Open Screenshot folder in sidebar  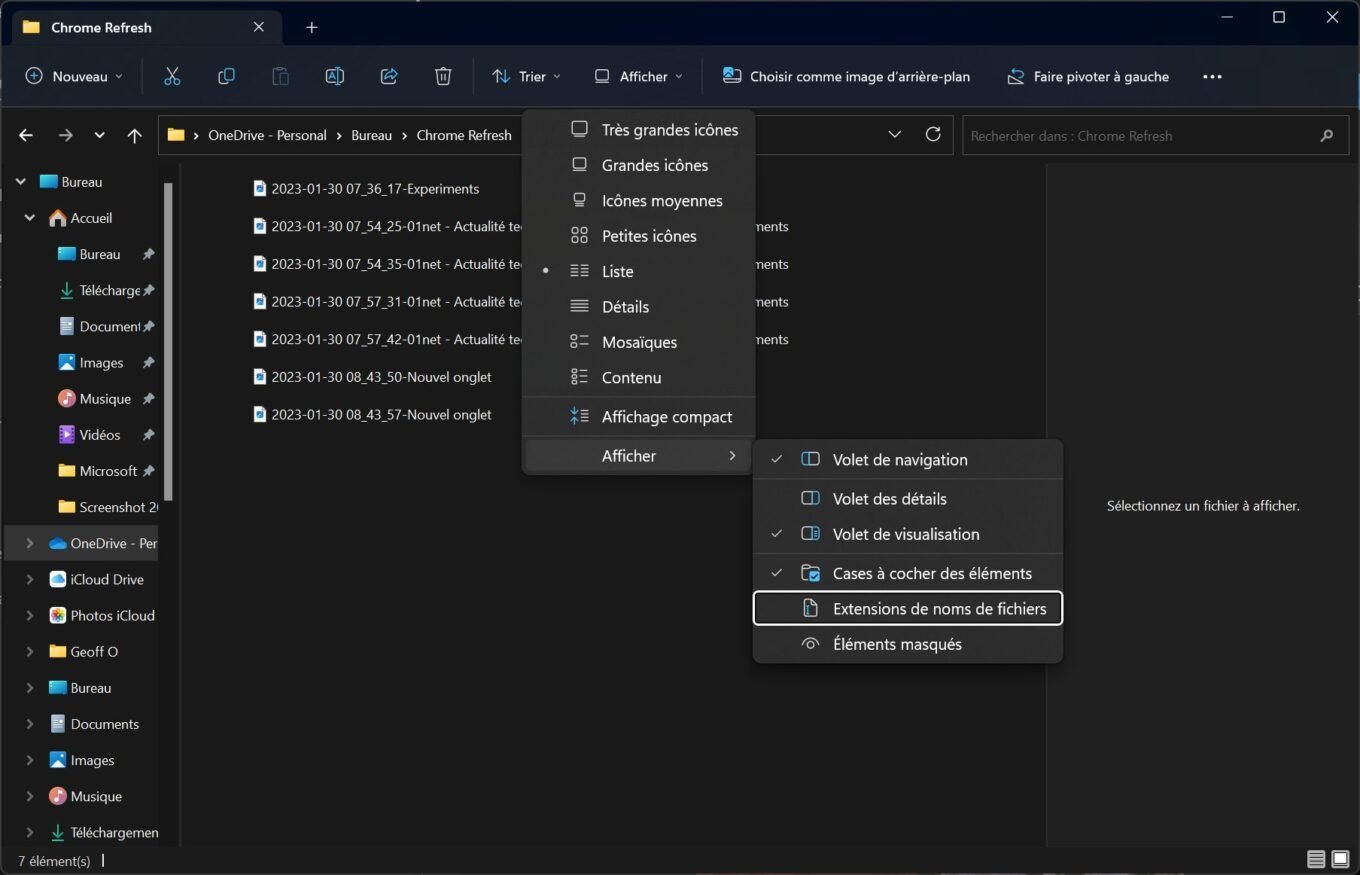pyautogui.click(x=108, y=507)
